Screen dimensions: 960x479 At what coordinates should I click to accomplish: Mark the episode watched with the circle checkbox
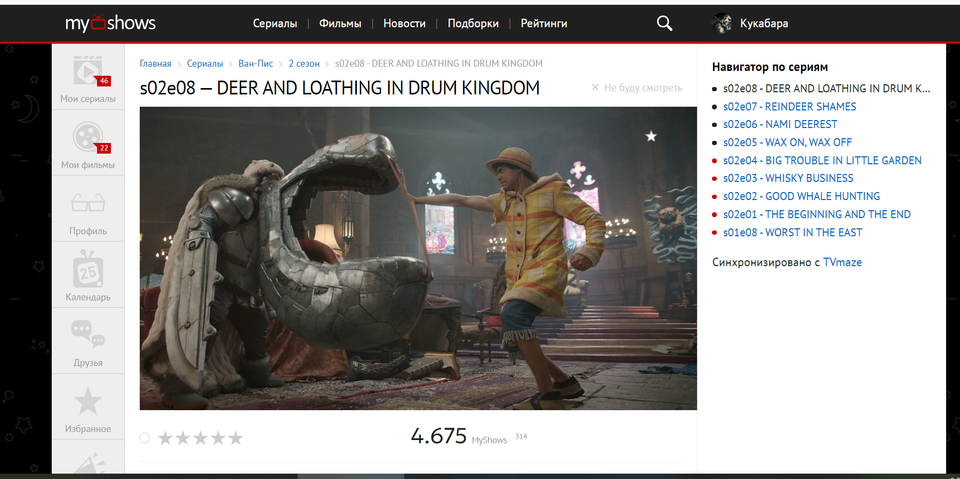pyautogui.click(x=144, y=437)
